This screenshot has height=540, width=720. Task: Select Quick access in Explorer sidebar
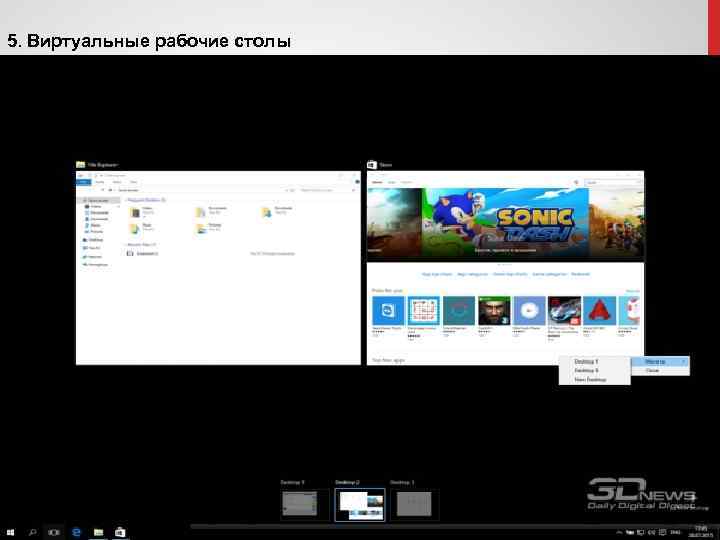point(98,201)
